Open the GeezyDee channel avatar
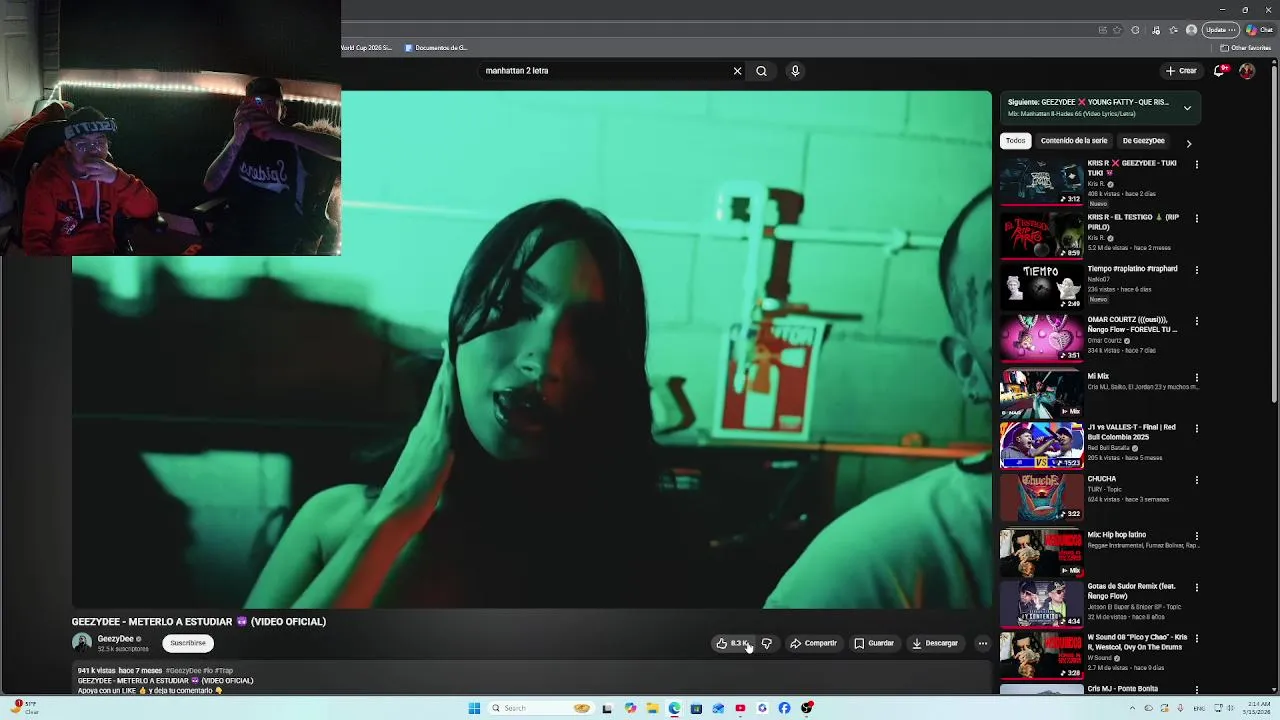Image resolution: width=1280 pixels, height=720 pixels. click(82, 643)
